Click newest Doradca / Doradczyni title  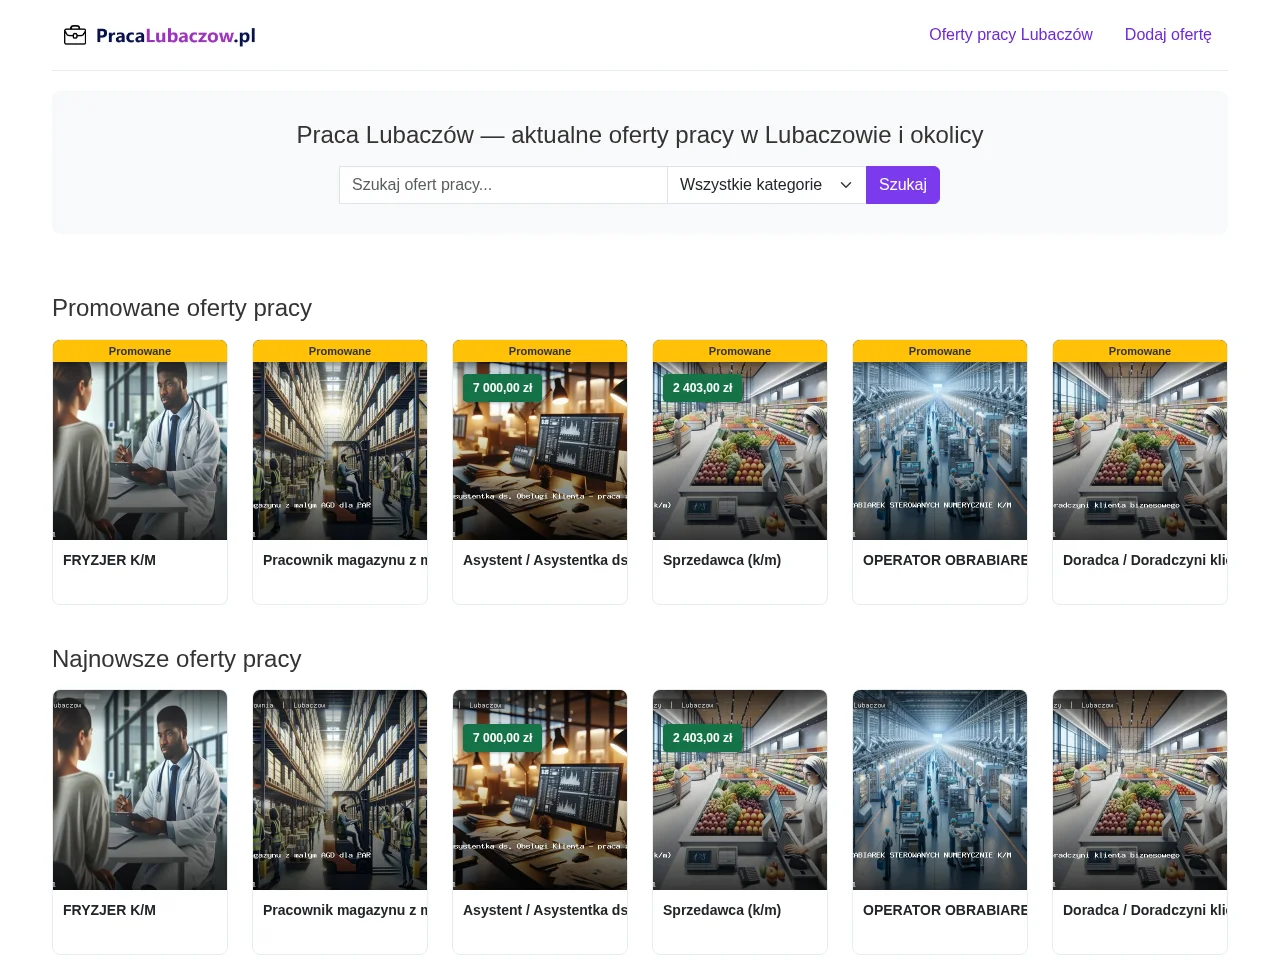(x=1145, y=910)
